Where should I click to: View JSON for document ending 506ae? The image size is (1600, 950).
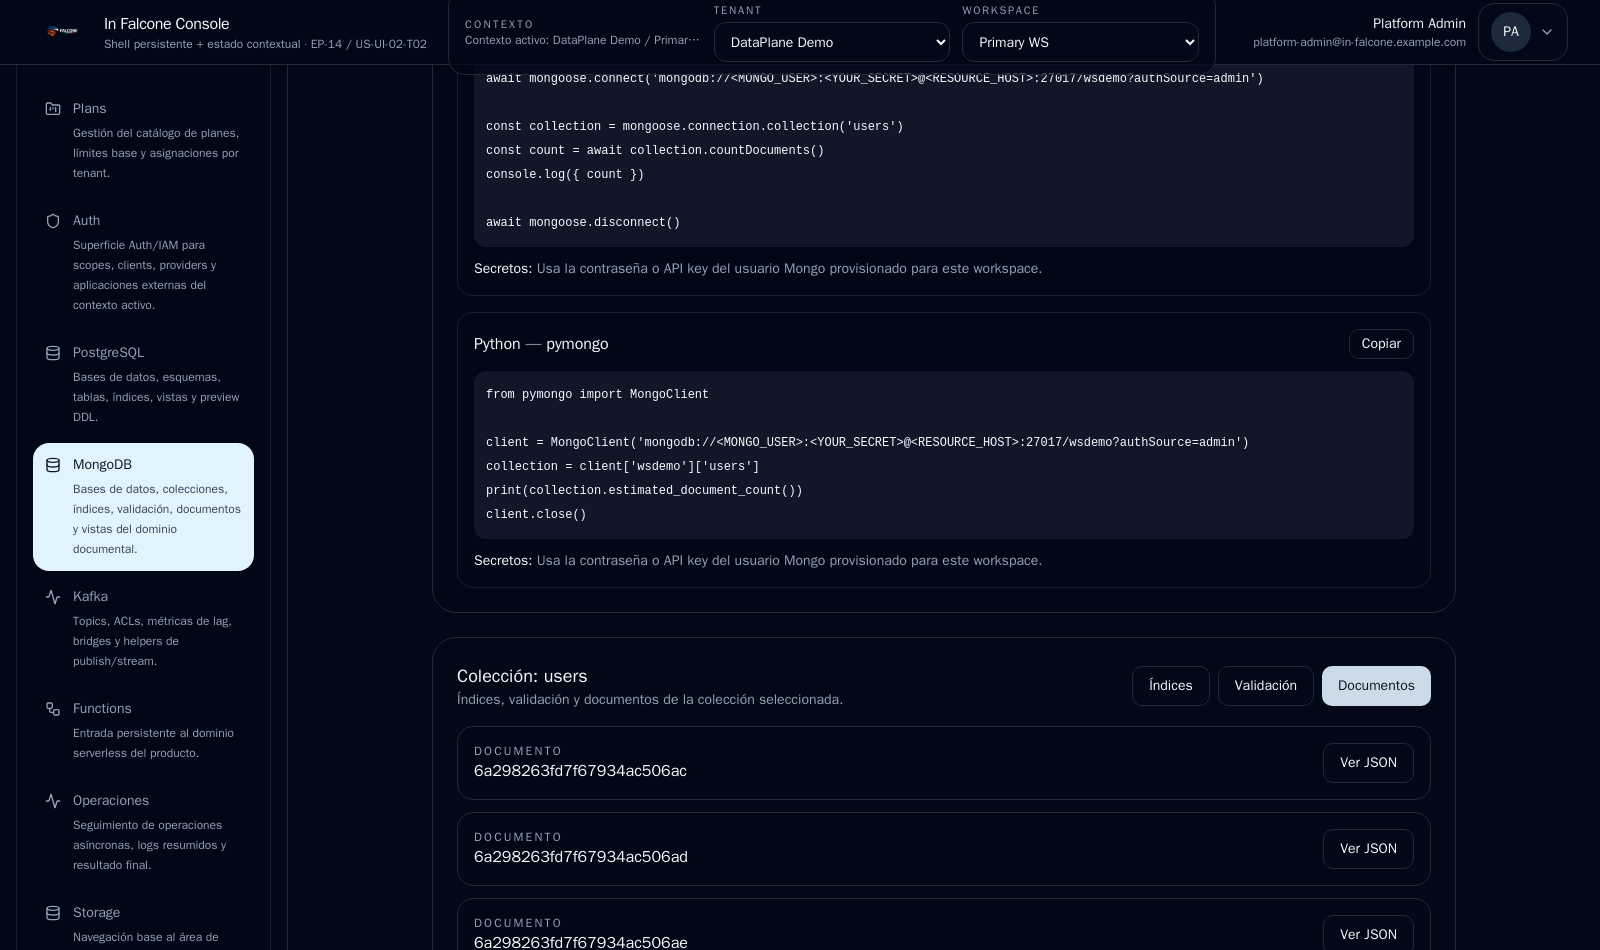click(1368, 934)
